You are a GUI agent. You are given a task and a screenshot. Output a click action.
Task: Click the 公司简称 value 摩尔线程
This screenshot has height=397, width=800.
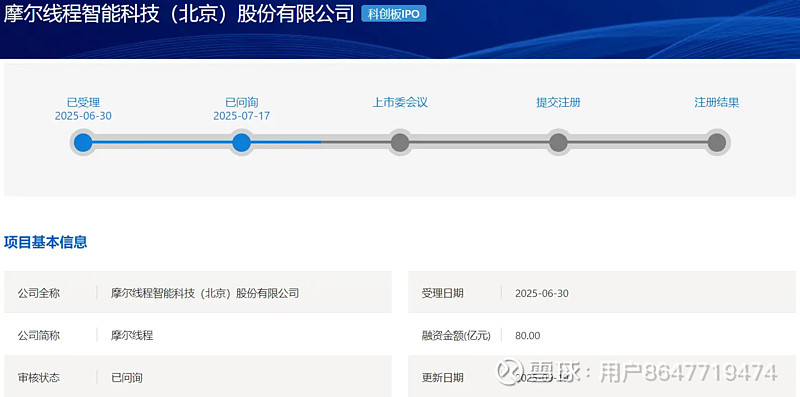pos(132,336)
